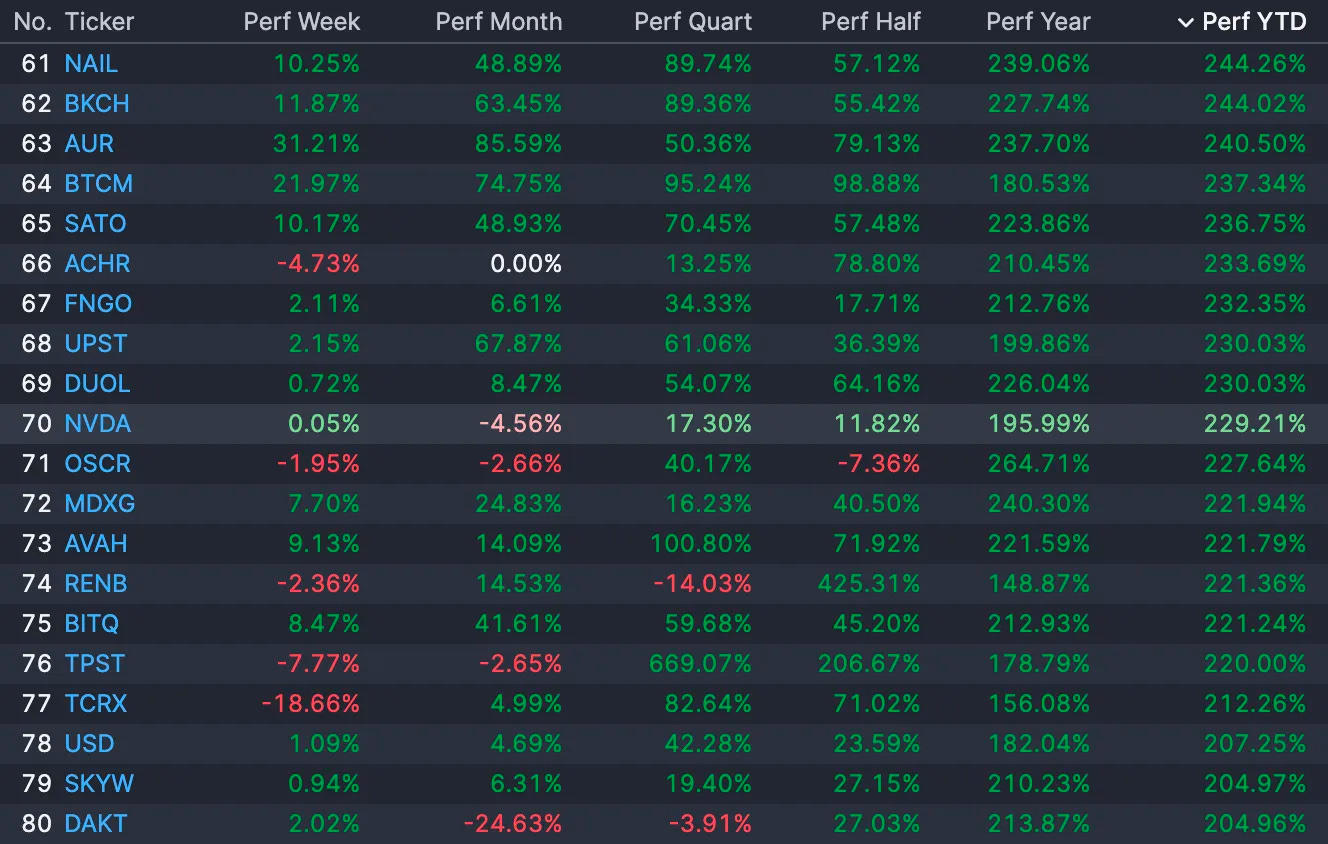Click TCRX's Perf Quart value 82.64%
Viewport: 1328px width, 844px height.
point(708,704)
